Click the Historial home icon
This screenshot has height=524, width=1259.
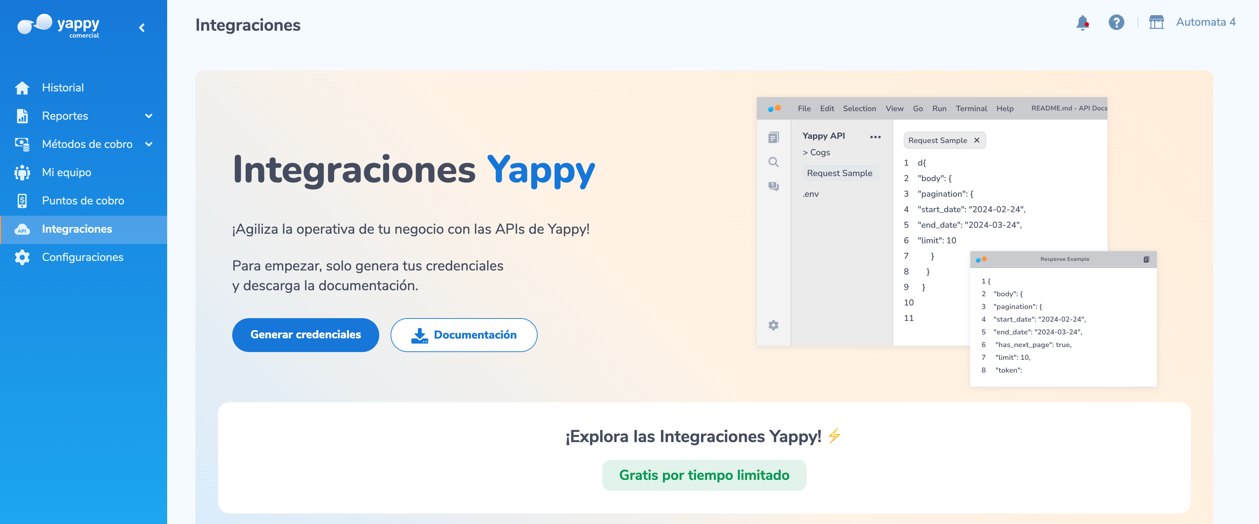(22, 88)
